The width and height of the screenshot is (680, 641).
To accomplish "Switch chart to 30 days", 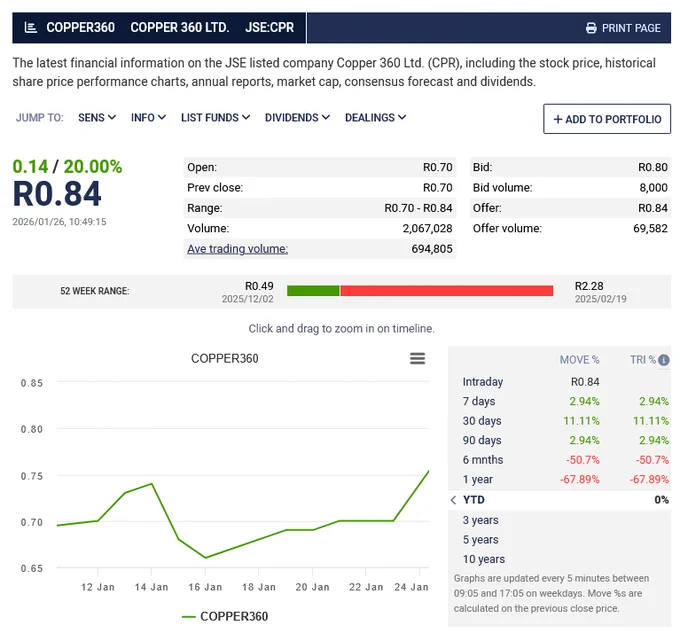I will [x=559, y=421].
